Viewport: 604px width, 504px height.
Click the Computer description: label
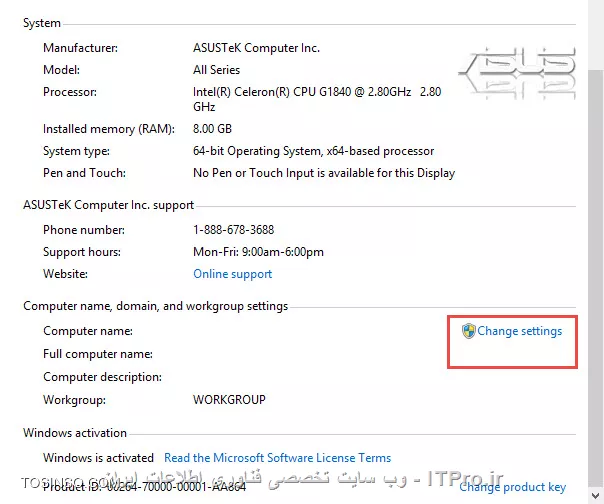102,377
